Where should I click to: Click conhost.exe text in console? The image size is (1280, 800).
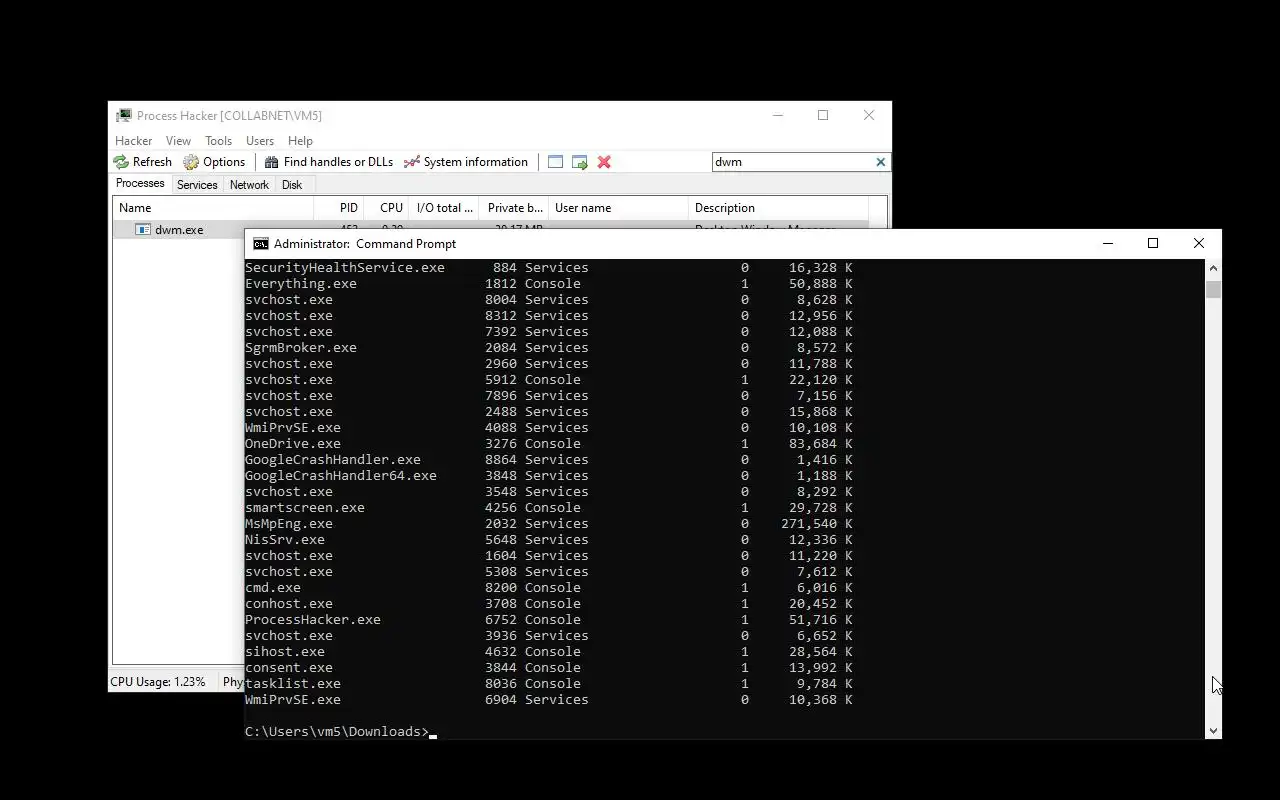(289, 604)
